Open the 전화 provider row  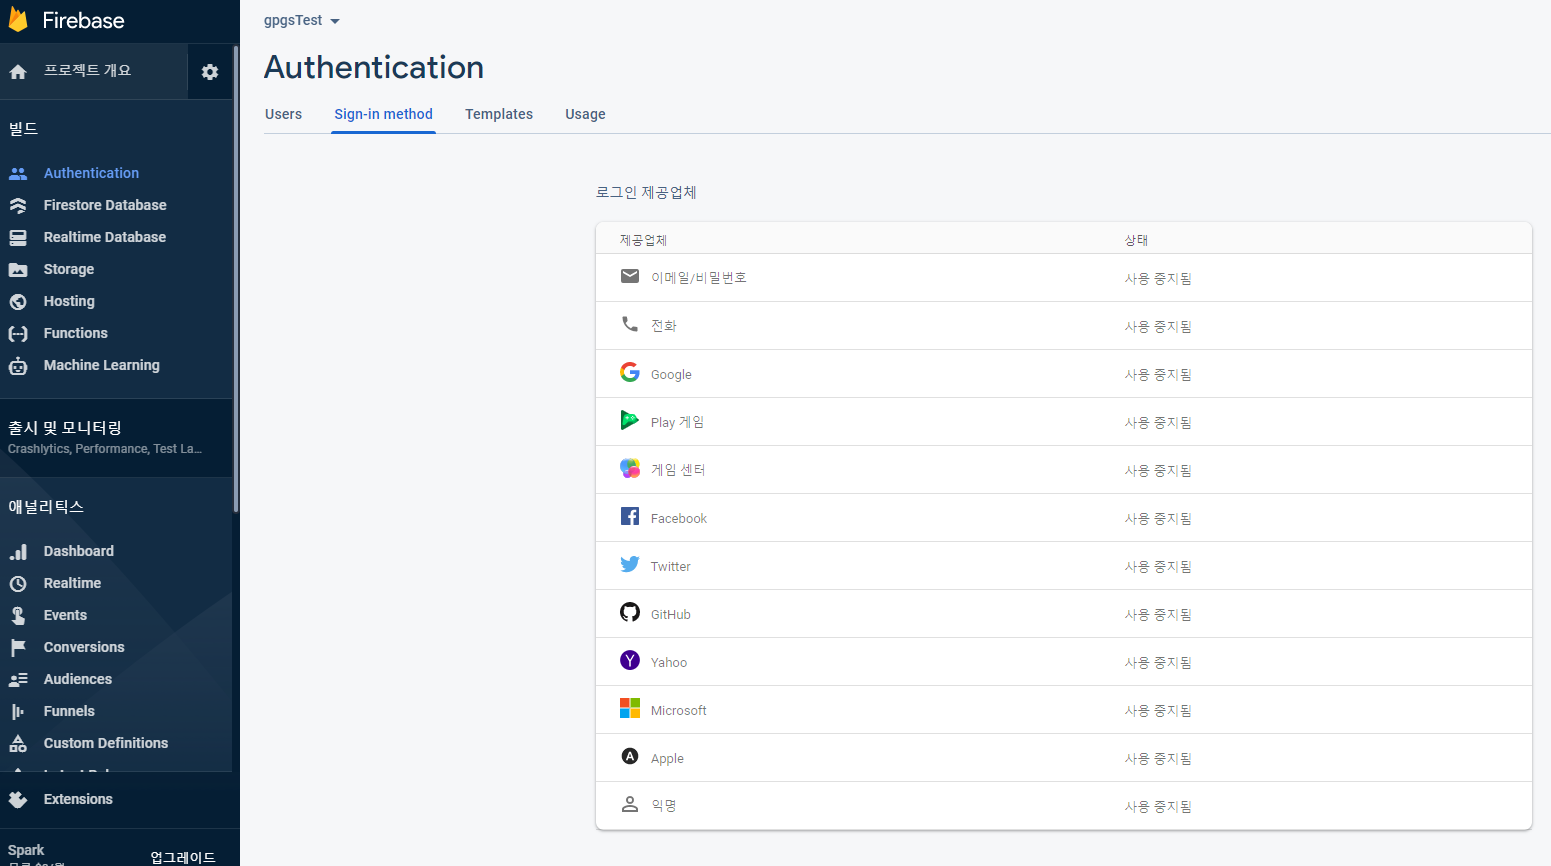click(x=1064, y=326)
